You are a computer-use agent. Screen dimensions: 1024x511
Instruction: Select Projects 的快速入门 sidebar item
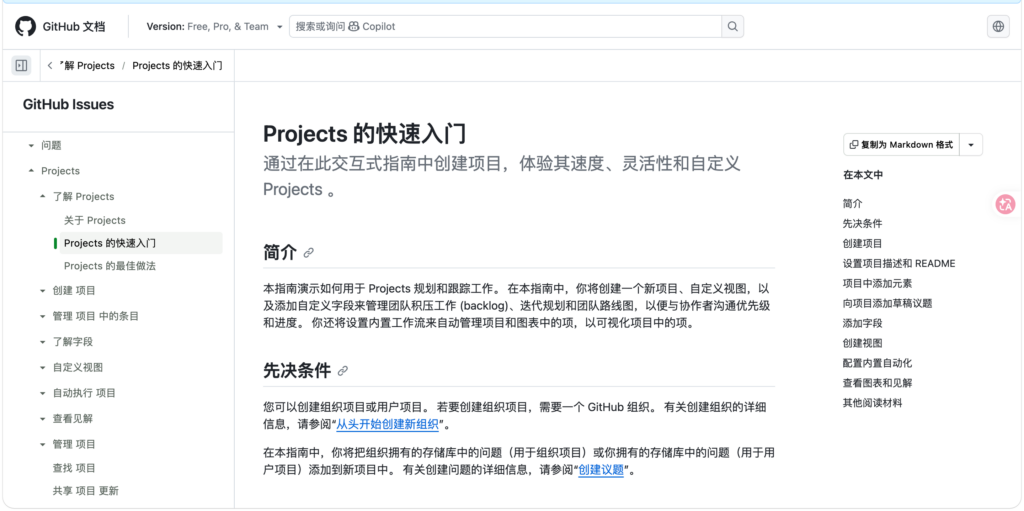tap(141, 243)
